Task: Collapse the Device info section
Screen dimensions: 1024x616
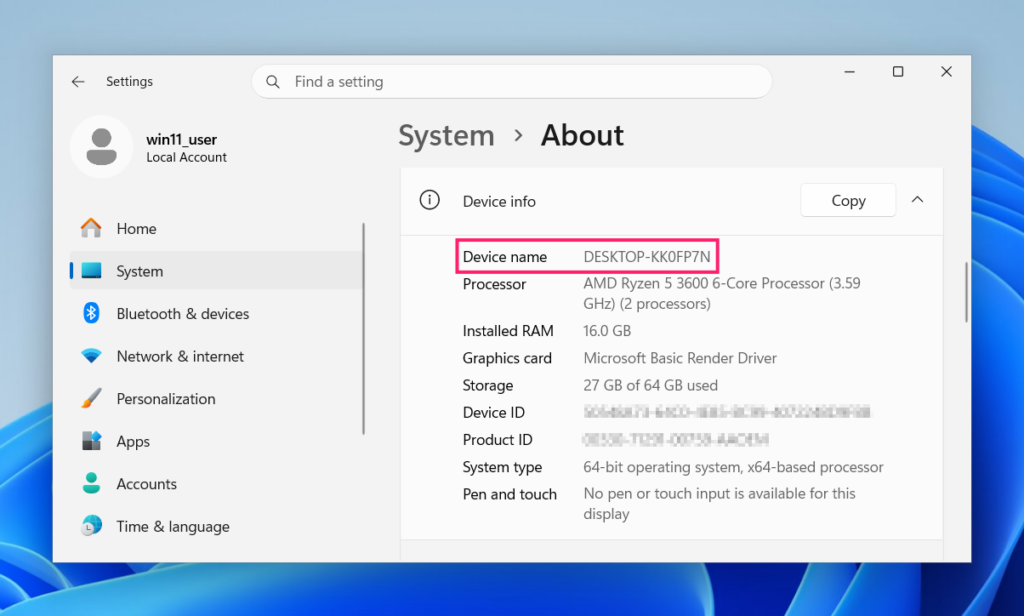Action: tap(917, 200)
